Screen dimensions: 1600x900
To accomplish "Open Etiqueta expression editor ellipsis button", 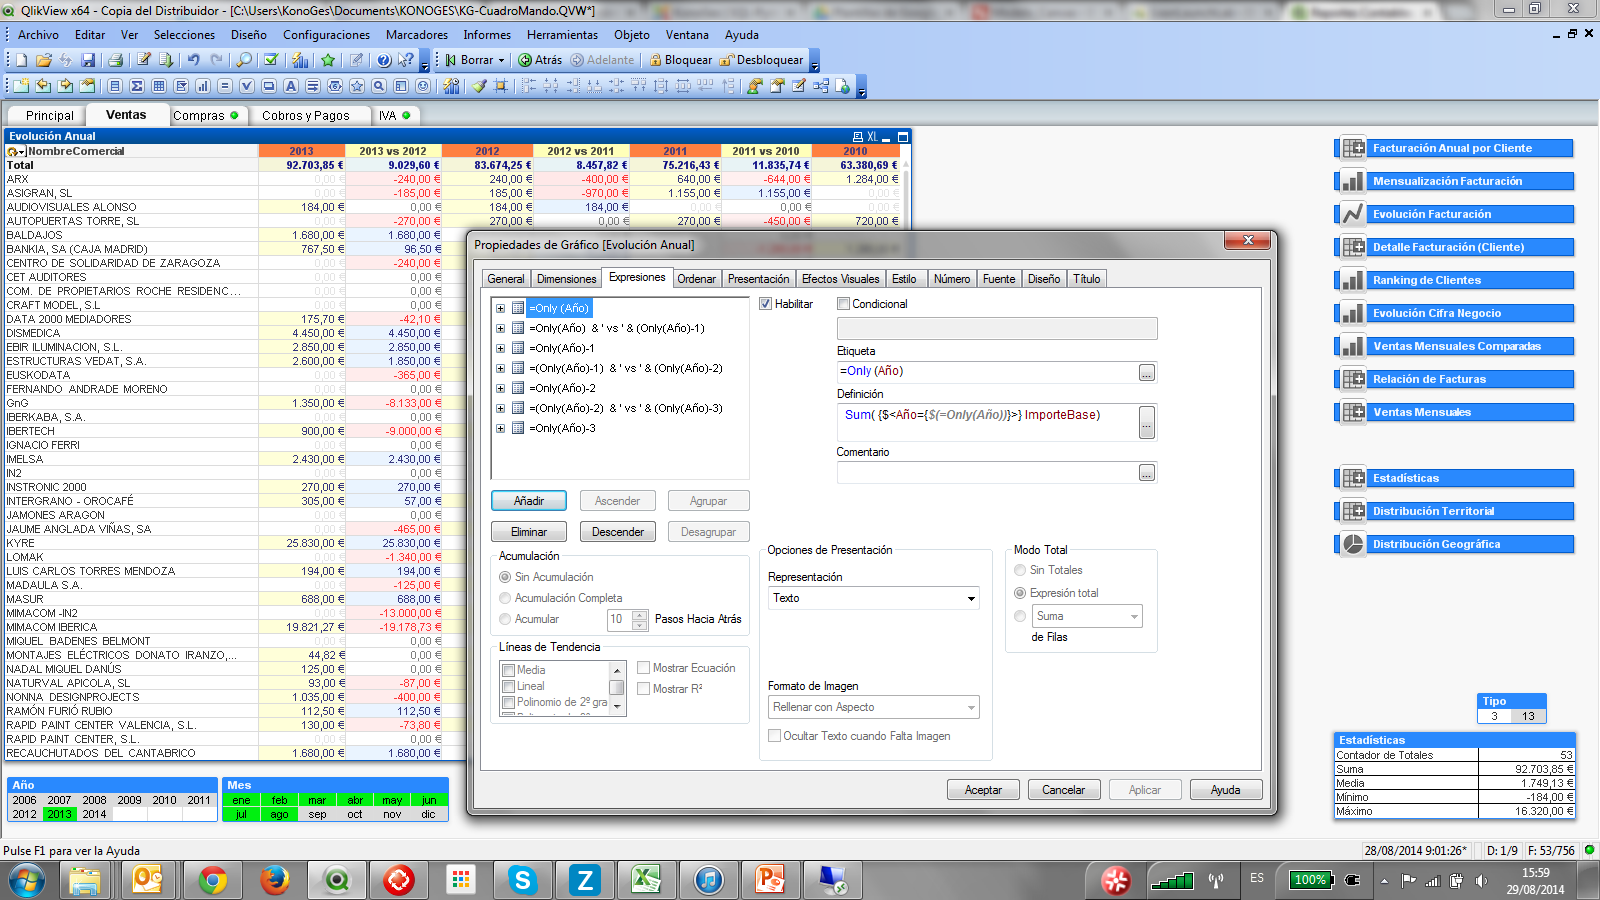I will point(1146,372).
